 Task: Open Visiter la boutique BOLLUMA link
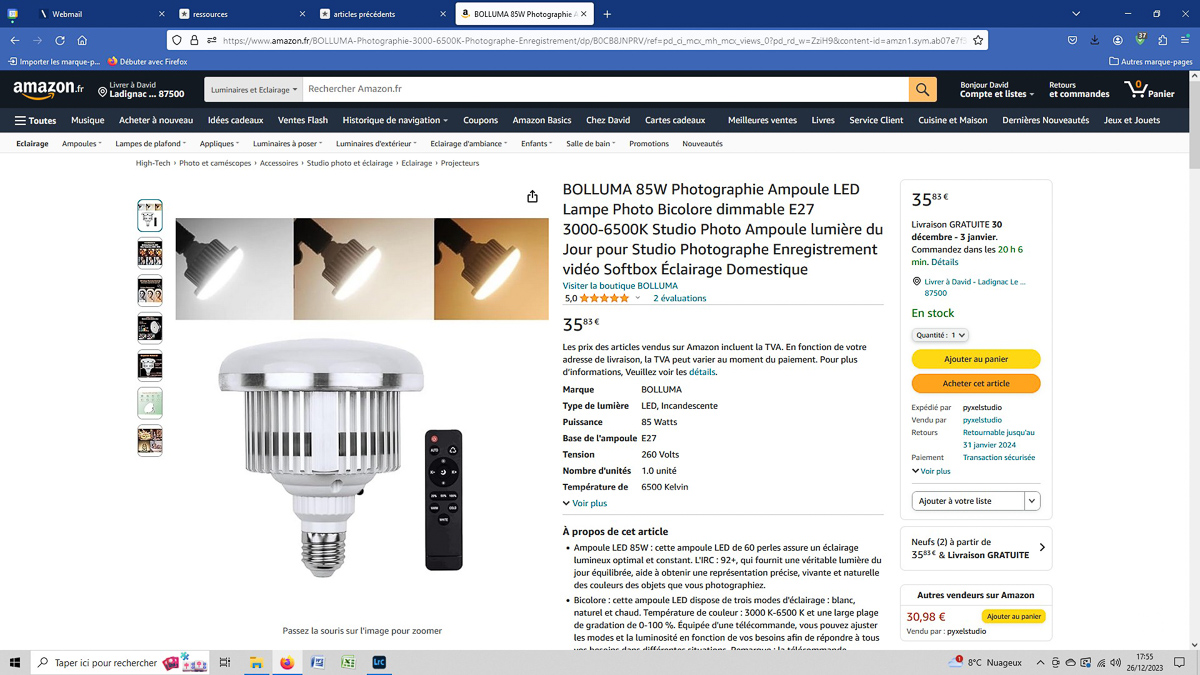click(x=620, y=286)
